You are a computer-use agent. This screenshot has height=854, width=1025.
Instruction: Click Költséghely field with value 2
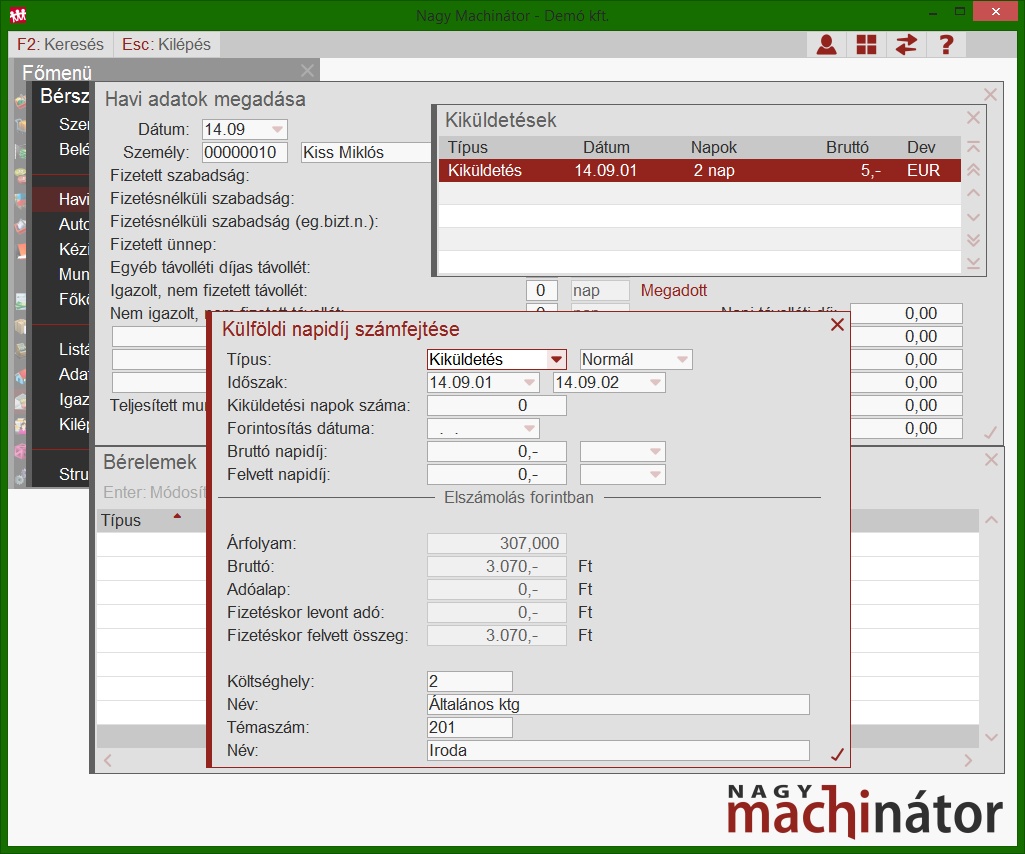click(x=469, y=681)
